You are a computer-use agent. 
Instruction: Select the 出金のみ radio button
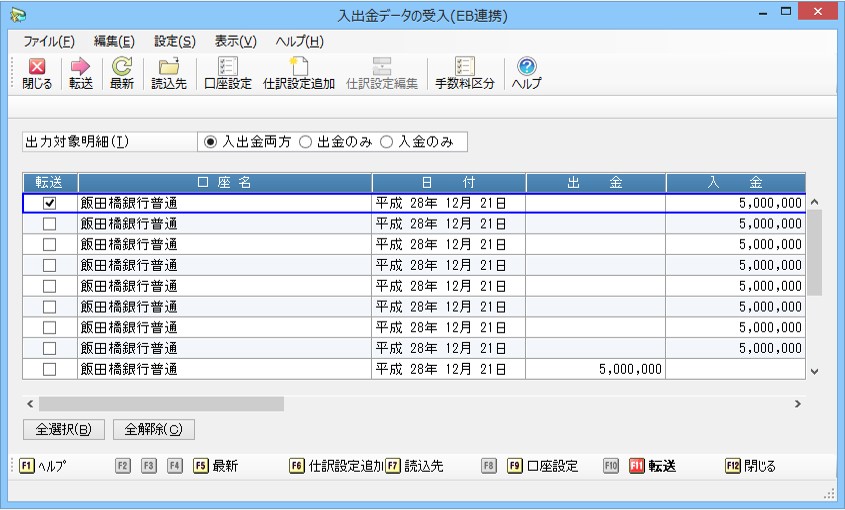306,142
